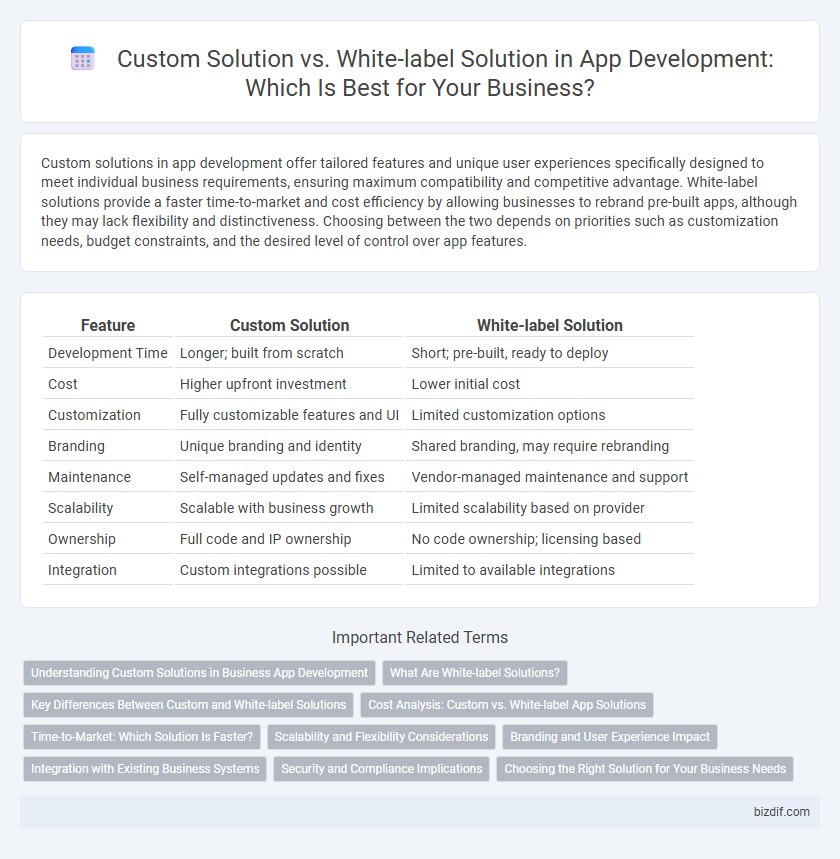Click 'Higher upfront investment' cell
Image resolution: width=840 pixels, height=859 pixels.
289,384
